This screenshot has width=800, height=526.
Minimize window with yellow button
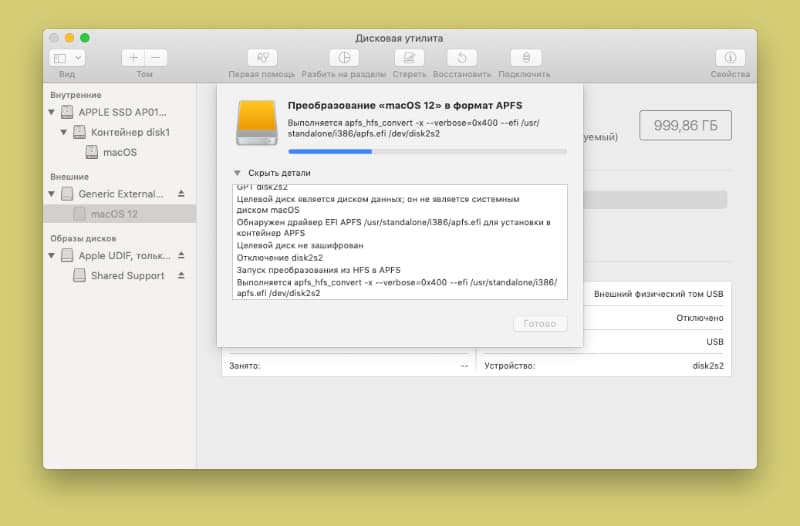[69, 38]
